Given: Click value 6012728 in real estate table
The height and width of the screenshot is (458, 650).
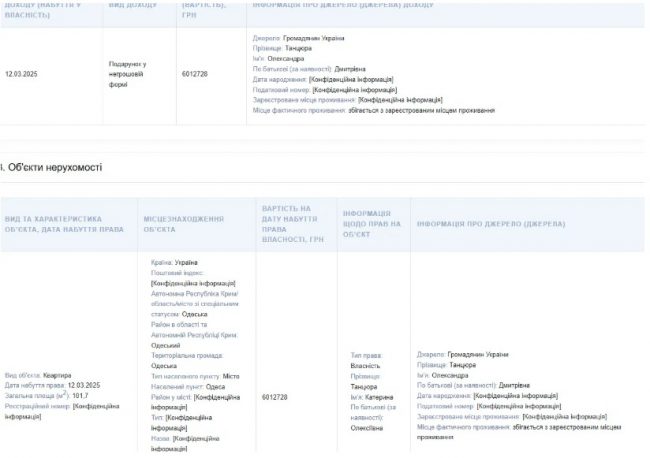Looking at the screenshot, I should [x=275, y=397].
